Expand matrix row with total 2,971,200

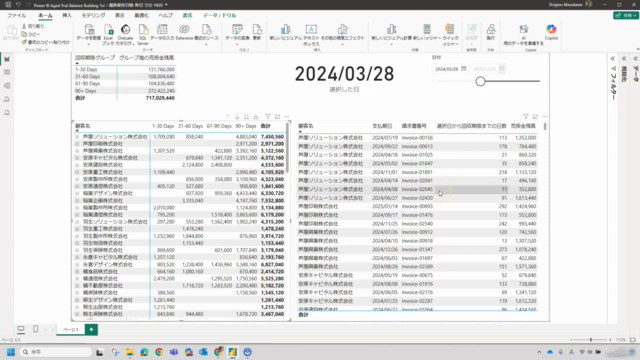(x=77, y=144)
